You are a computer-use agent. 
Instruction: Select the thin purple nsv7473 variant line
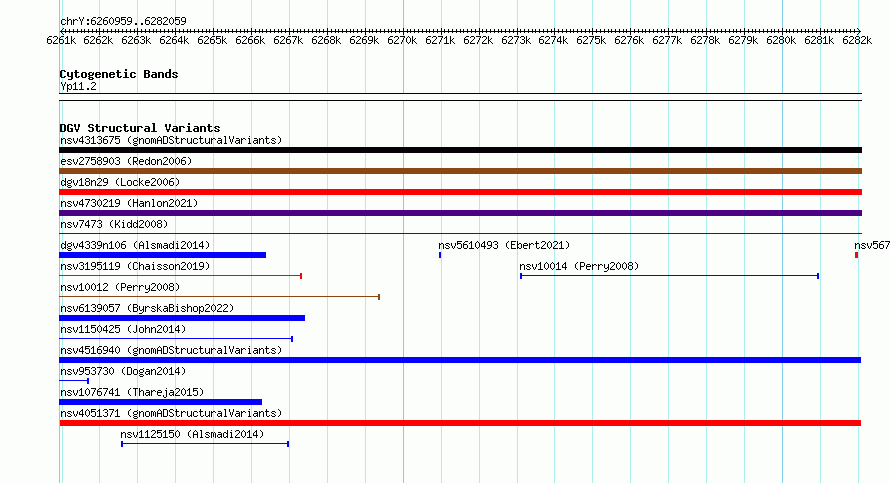460,233
